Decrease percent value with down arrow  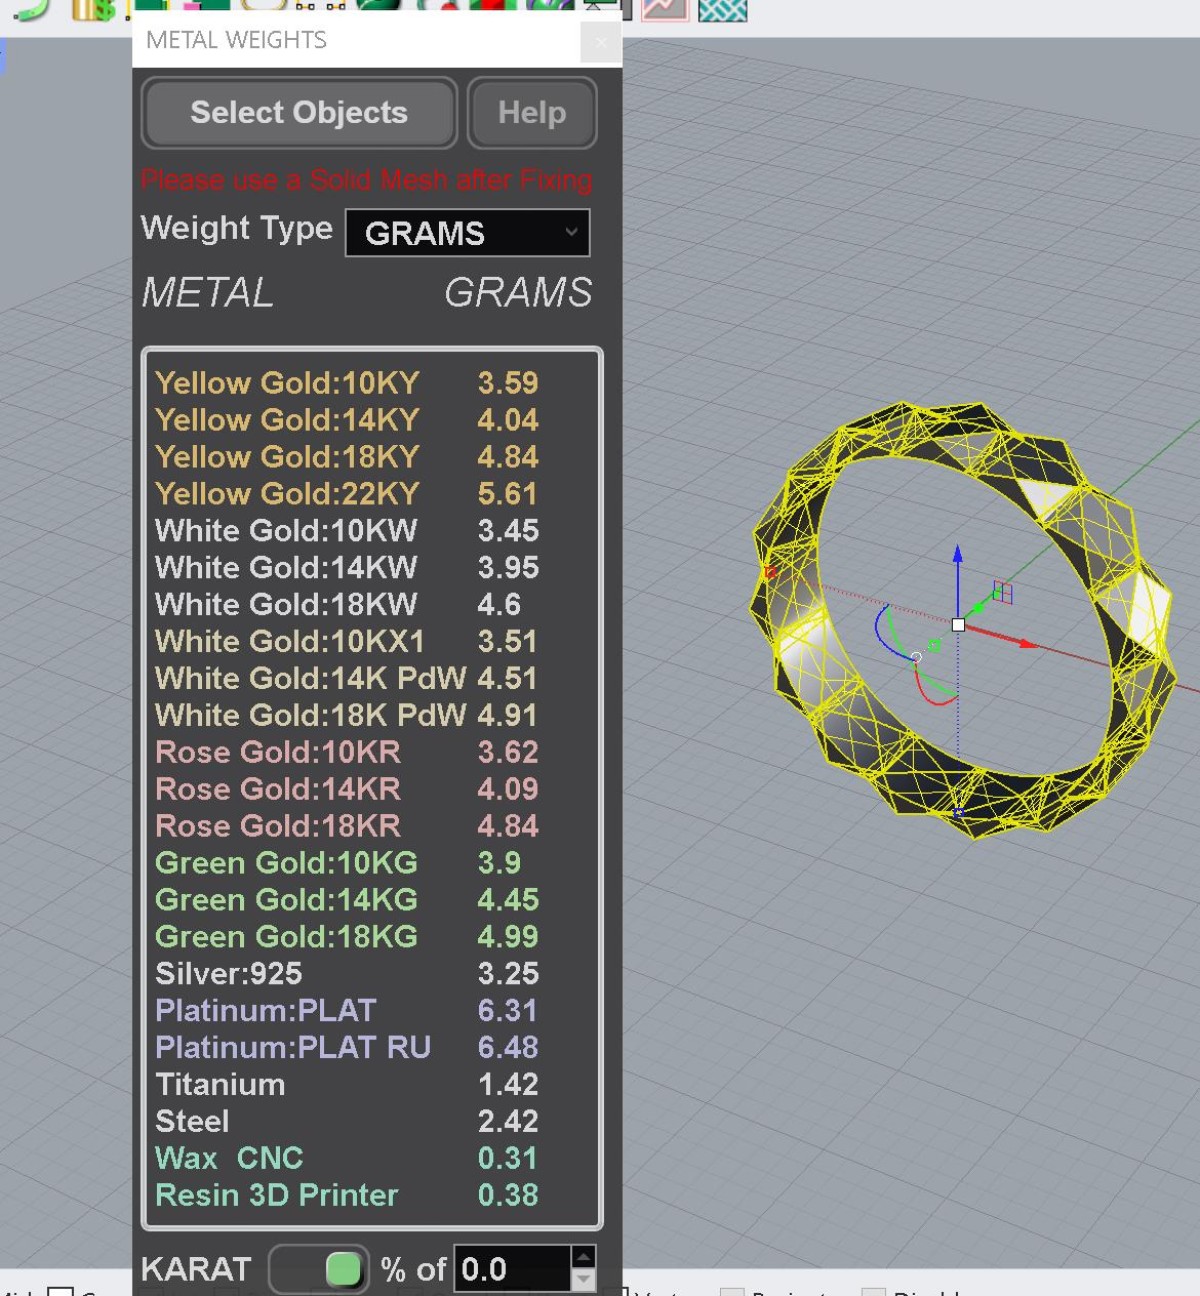pyautogui.click(x=583, y=1280)
